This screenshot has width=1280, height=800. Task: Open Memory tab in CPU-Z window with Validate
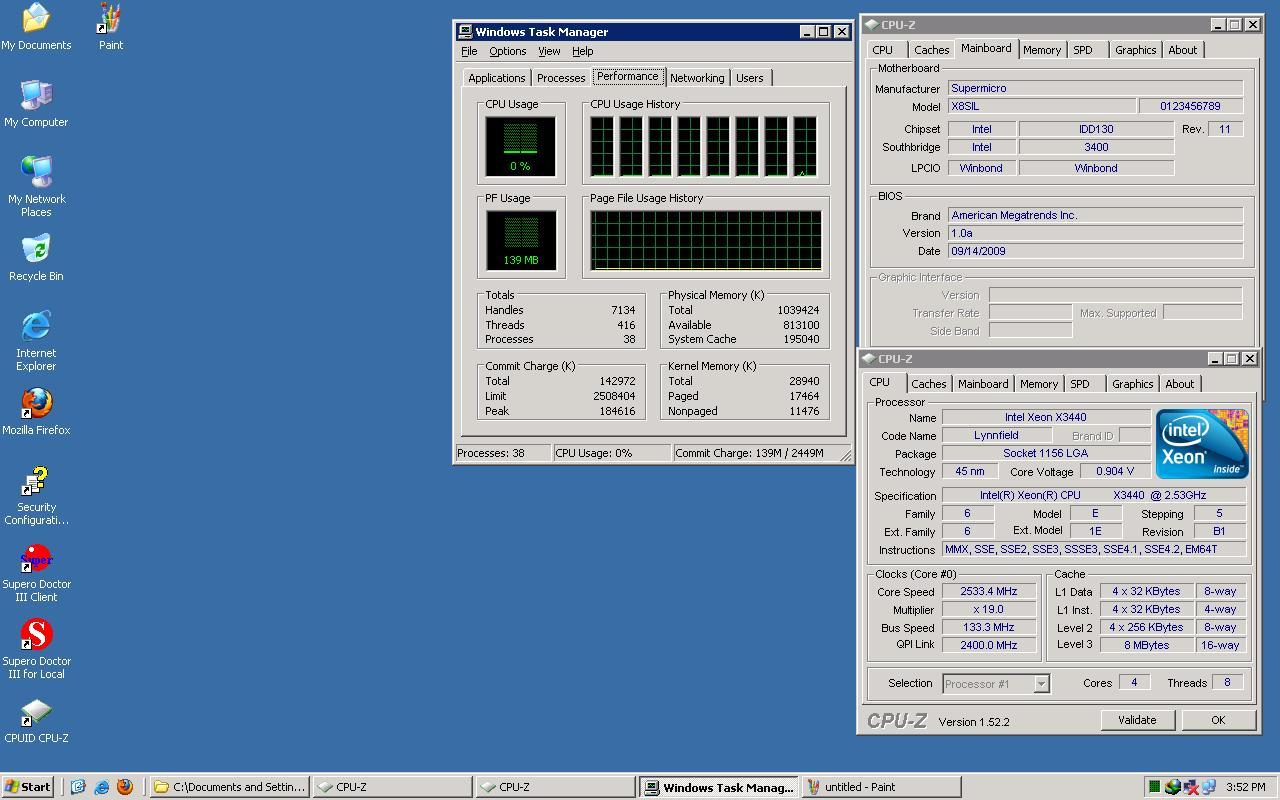pyautogui.click(x=1039, y=384)
